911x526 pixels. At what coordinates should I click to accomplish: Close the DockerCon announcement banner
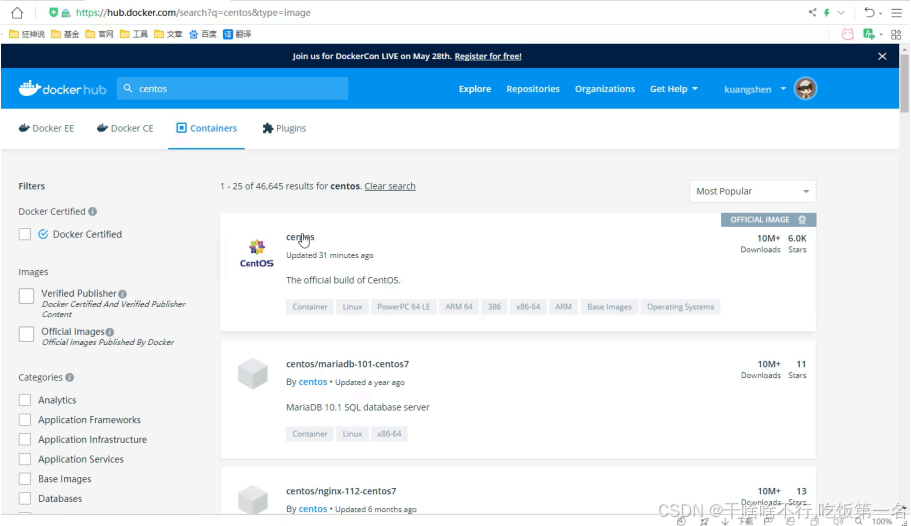(x=882, y=56)
